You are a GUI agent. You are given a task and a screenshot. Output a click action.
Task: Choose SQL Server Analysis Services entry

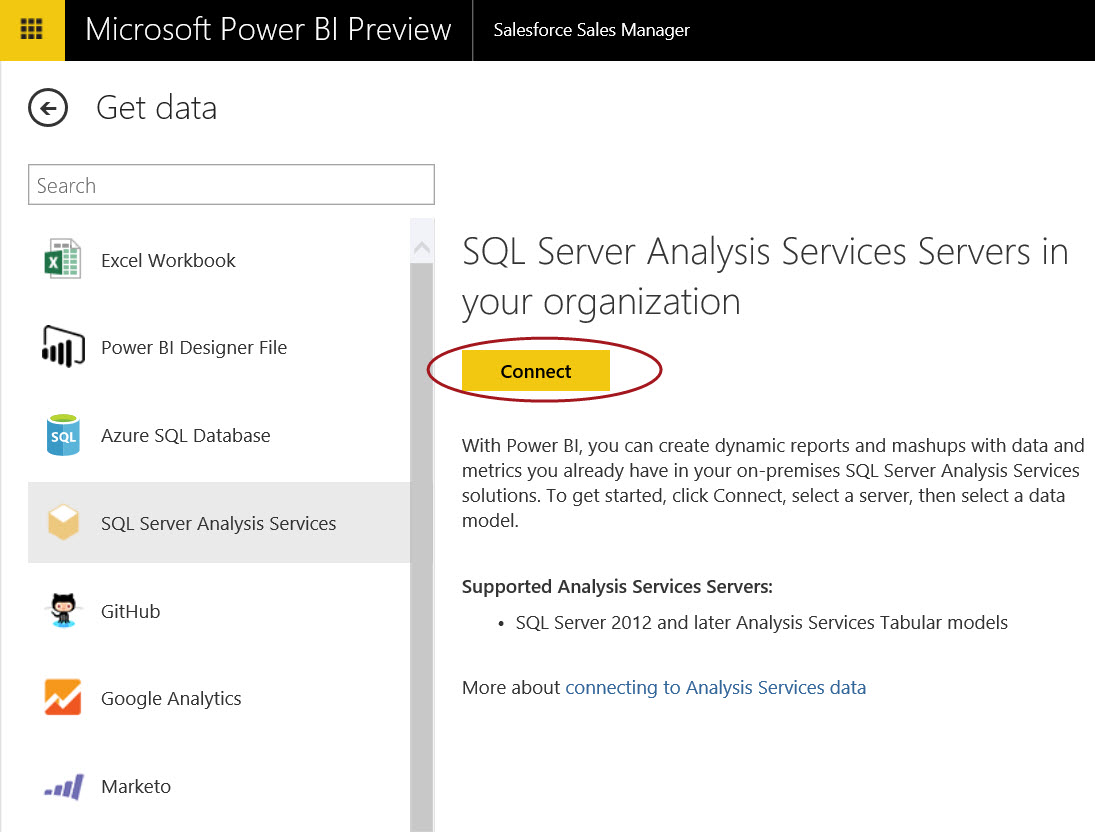[x=219, y=523]
